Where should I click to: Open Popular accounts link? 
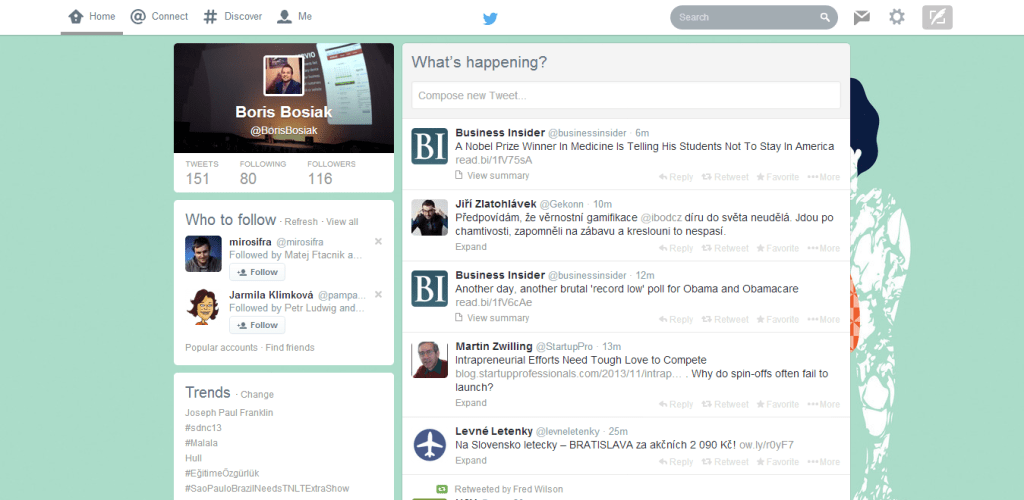[221, 348]
